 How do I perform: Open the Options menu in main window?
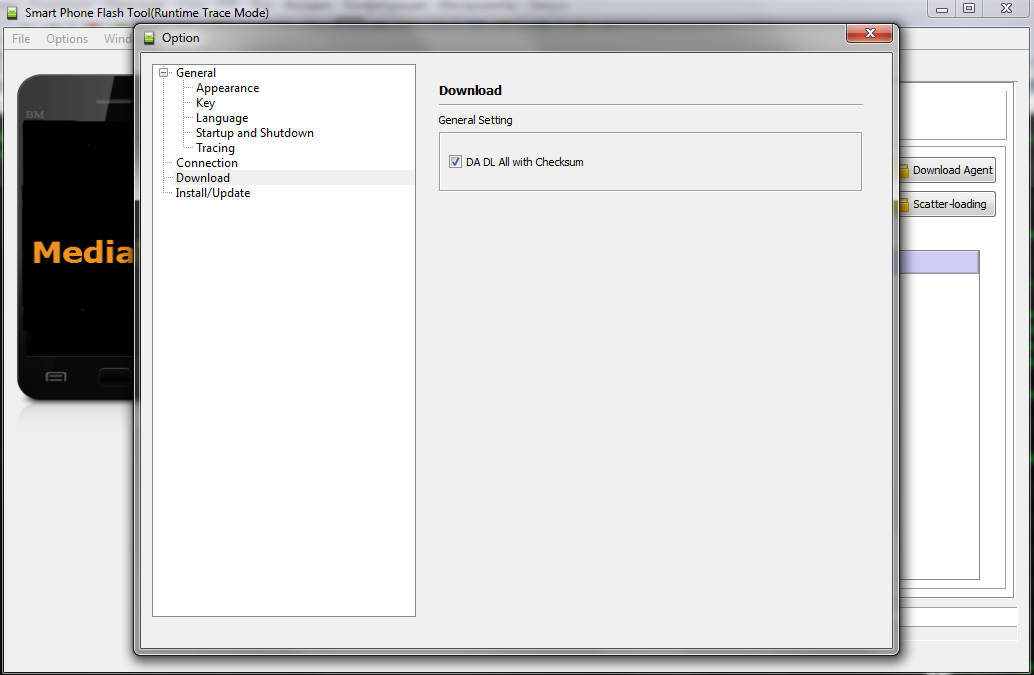click(67, 39)
